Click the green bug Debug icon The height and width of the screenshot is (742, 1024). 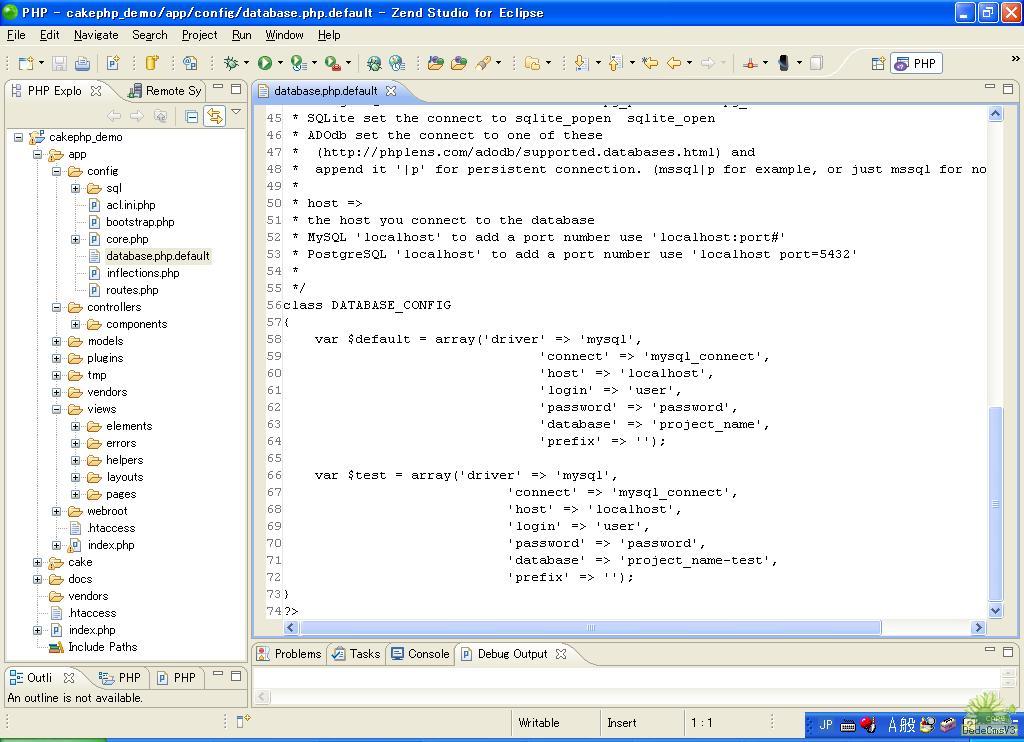click(231, 63)
